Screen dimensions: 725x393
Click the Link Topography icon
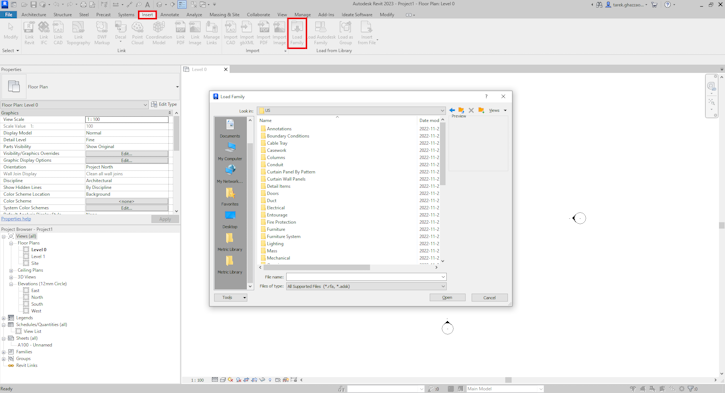(78, 33)
